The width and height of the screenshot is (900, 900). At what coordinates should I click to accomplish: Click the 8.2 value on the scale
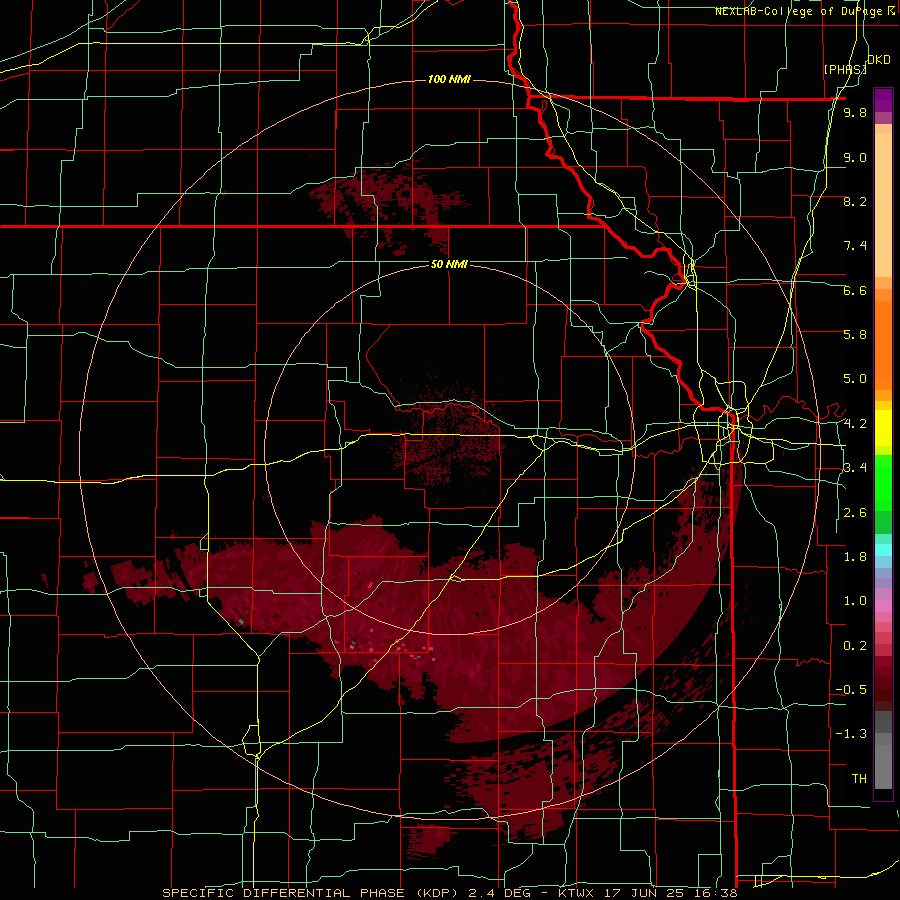[855, 201]
